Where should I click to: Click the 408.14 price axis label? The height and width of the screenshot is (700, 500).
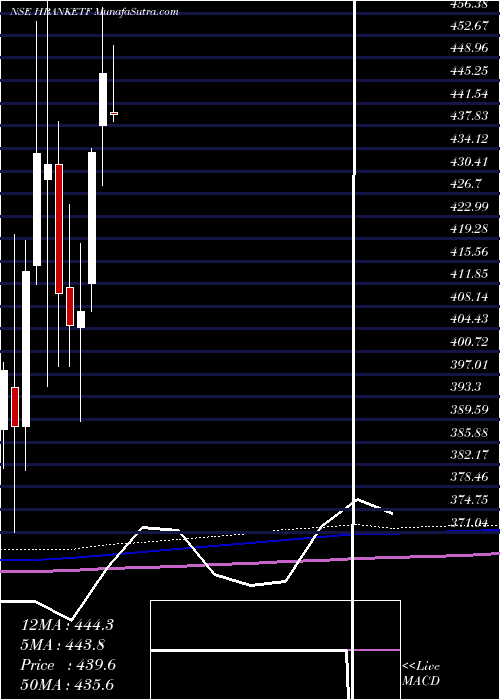pyautogui.click(x=469, y=297)
